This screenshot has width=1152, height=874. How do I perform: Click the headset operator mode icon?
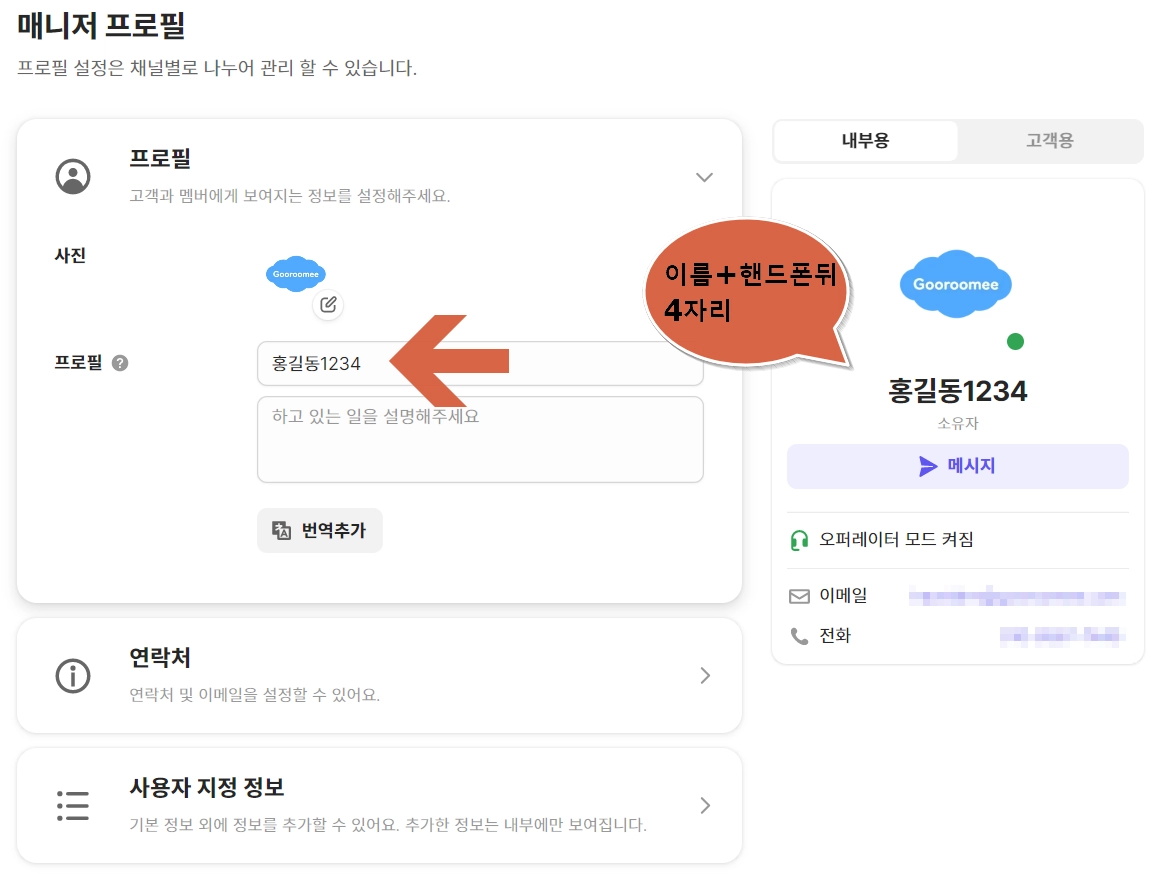click(799, 540)
